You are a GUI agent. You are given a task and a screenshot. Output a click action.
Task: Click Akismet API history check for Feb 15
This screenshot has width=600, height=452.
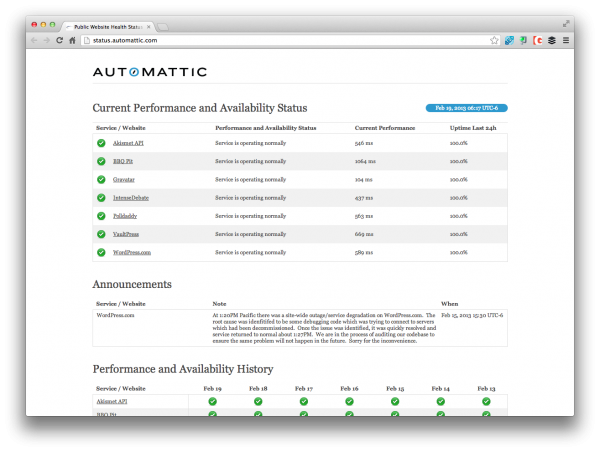(x=395, y=401)
